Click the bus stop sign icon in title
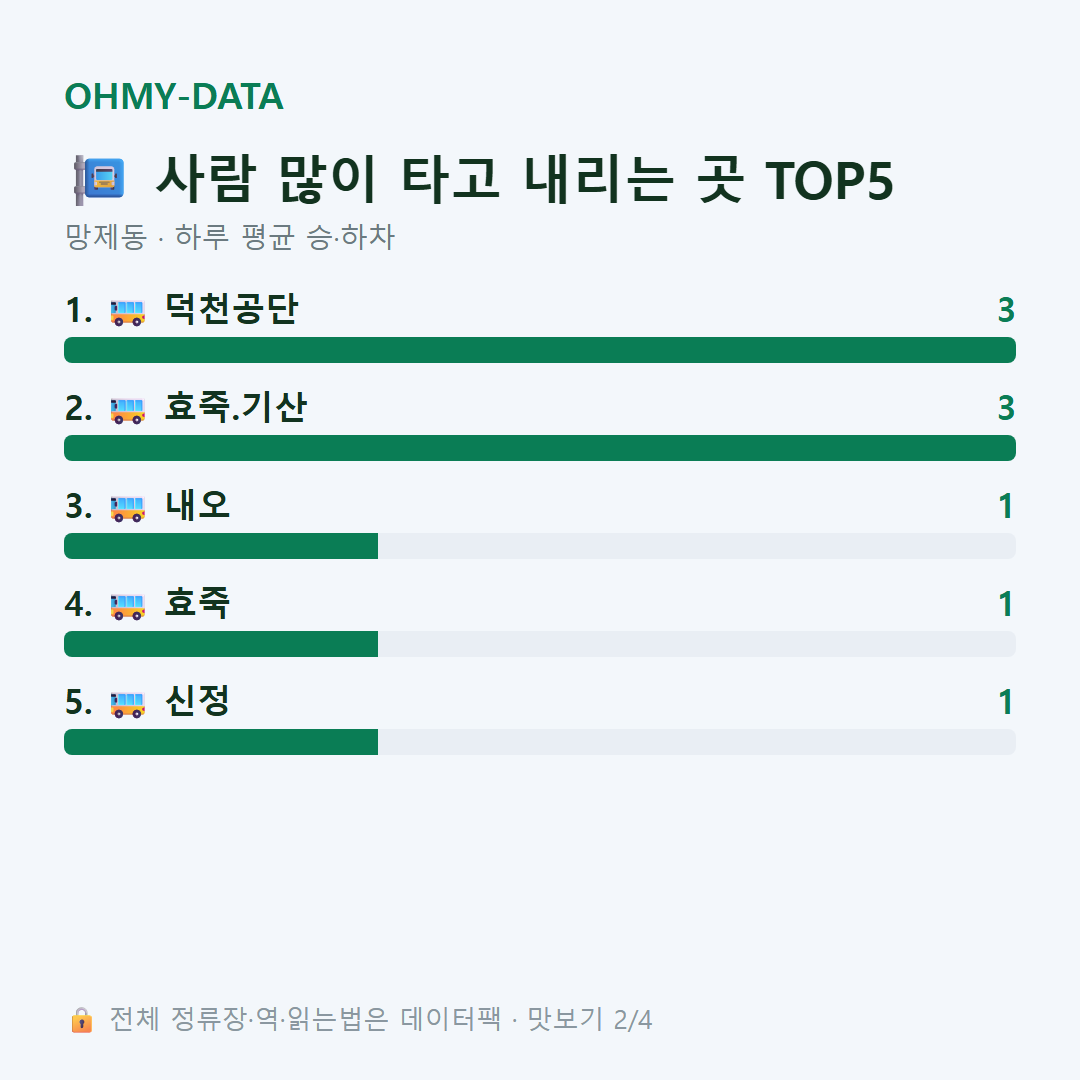Screen dimensions: 1080x1080 click(x=99, y=180)
